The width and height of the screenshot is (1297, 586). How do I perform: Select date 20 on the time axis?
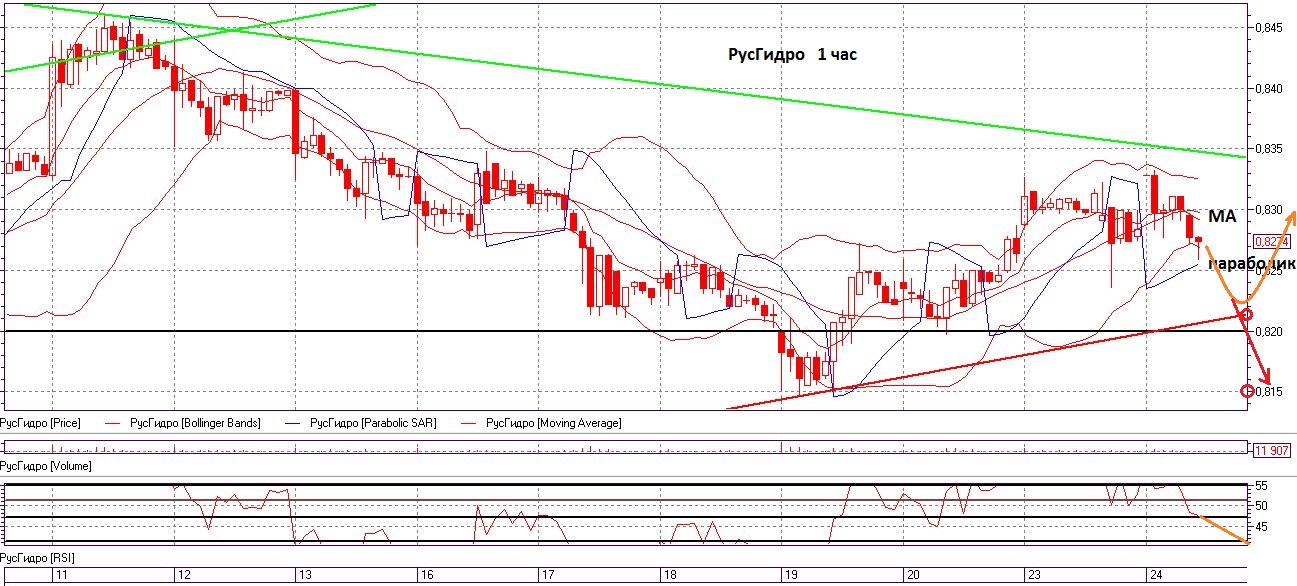coord(912,576)
